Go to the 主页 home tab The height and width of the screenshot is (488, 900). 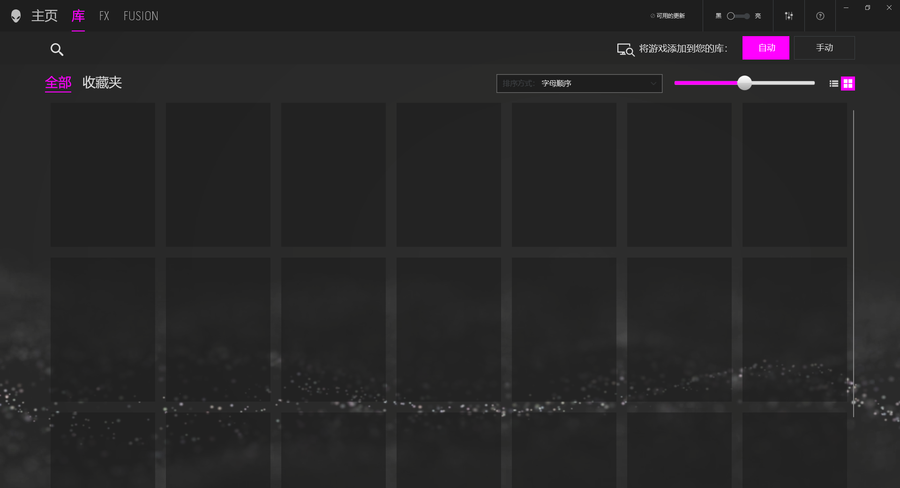tap(45, 16)
